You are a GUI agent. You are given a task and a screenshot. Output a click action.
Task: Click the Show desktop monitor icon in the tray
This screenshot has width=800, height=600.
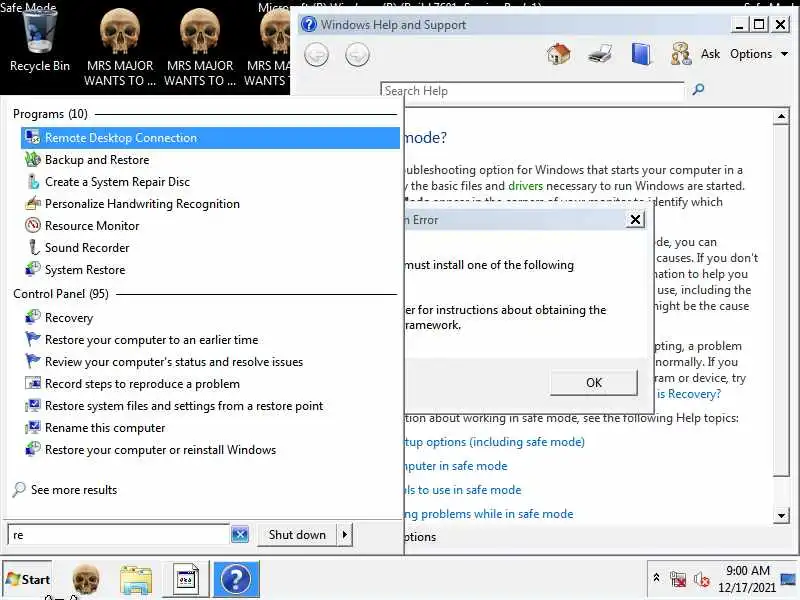point(788,579)
